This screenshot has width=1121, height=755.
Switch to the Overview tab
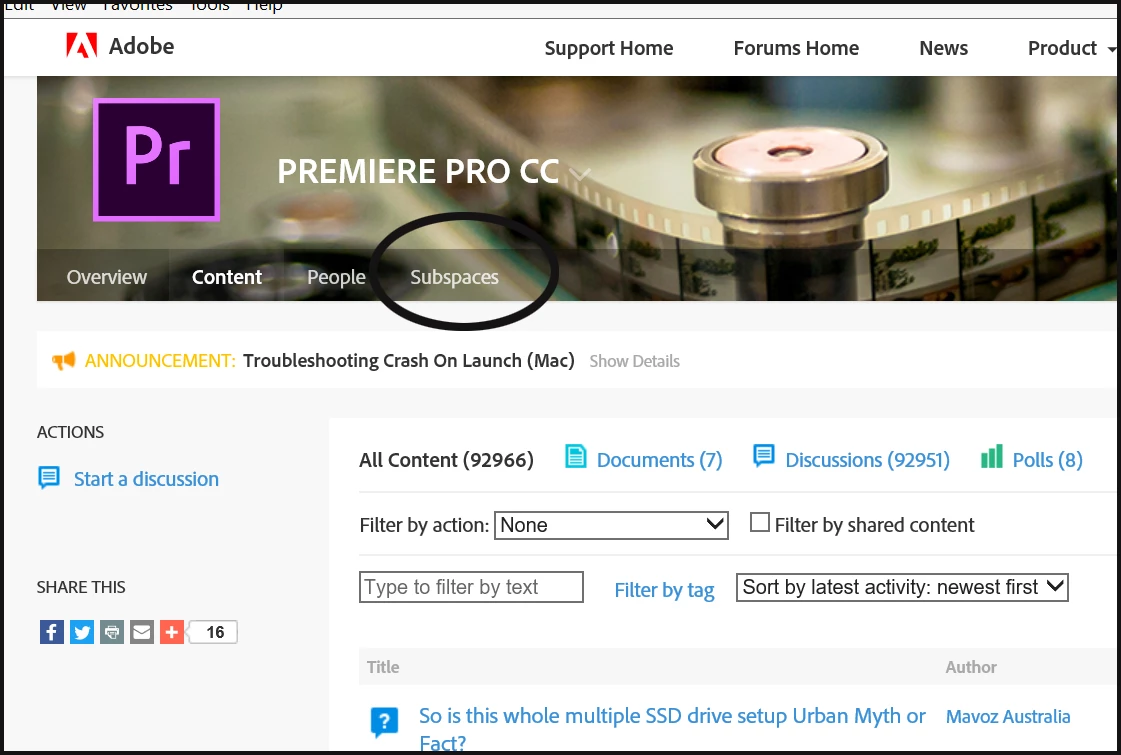pos(107,277)
